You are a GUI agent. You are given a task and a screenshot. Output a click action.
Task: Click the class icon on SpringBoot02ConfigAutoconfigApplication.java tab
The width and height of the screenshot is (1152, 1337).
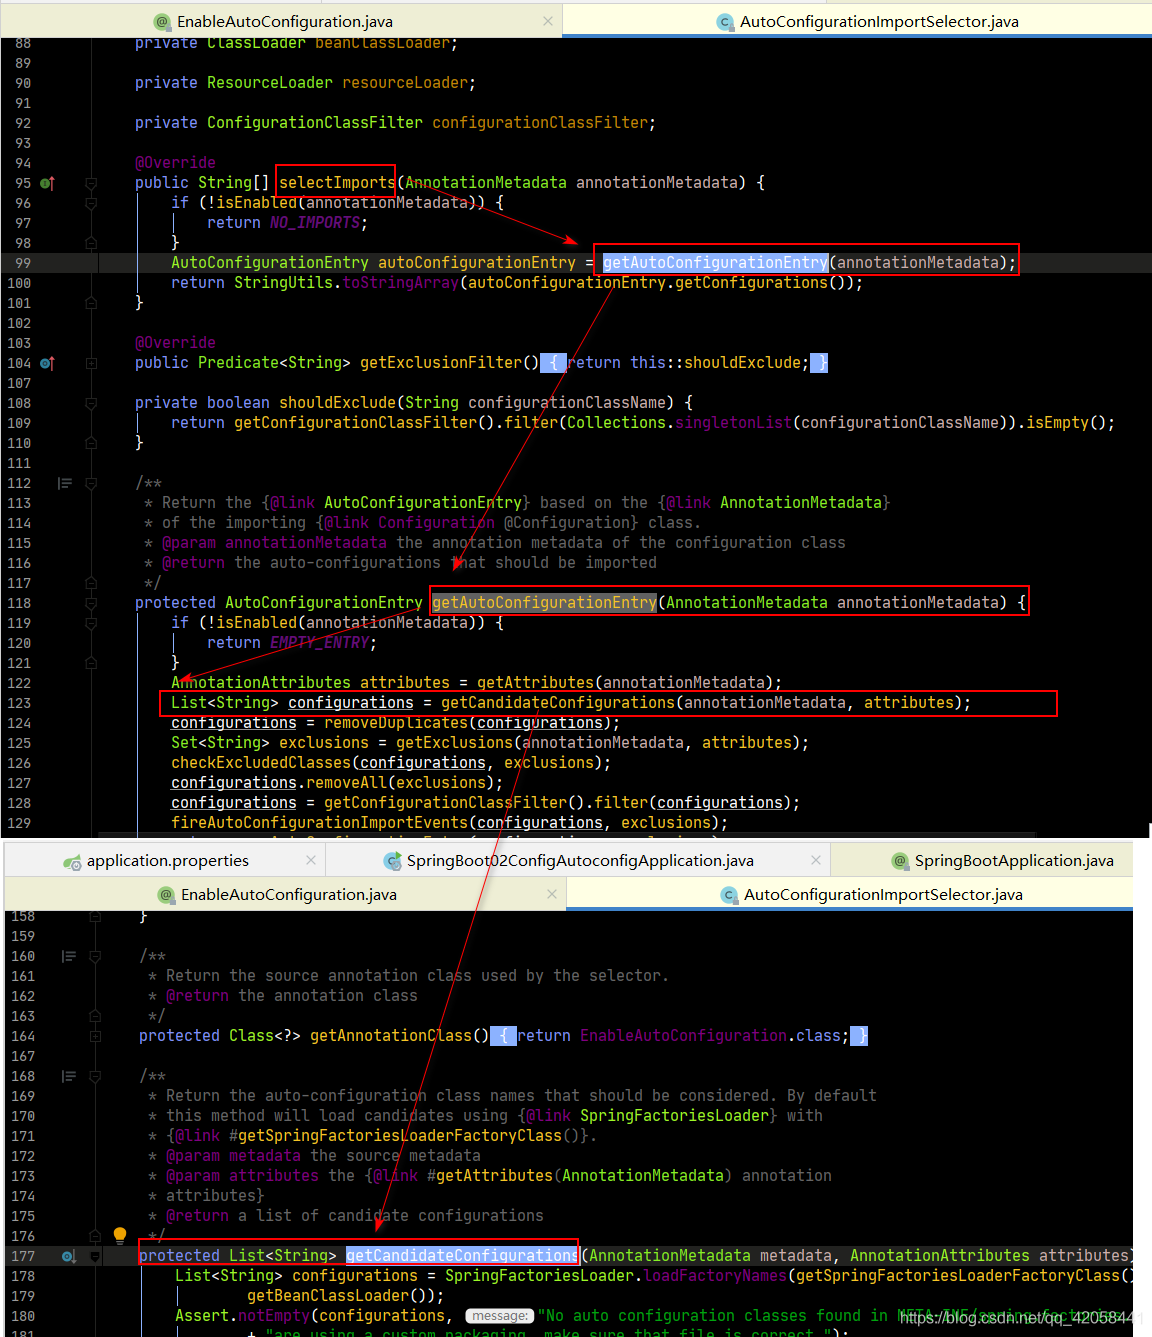coord(392,860)
